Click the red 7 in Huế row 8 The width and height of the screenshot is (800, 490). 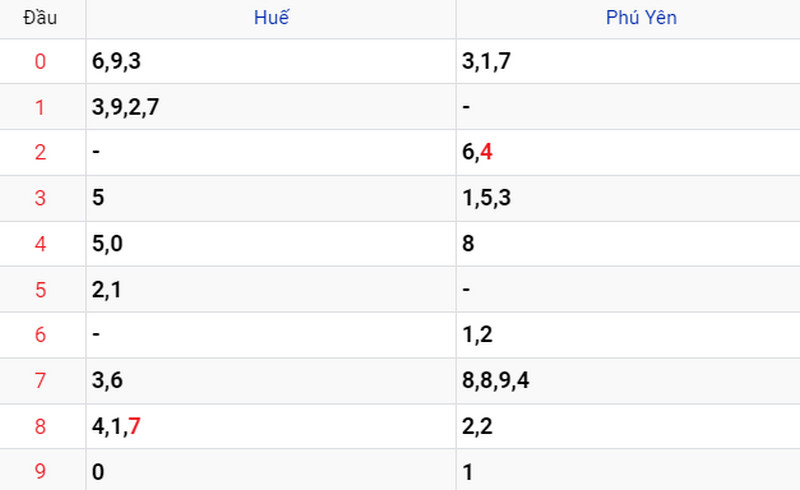(x=134, y=426)
